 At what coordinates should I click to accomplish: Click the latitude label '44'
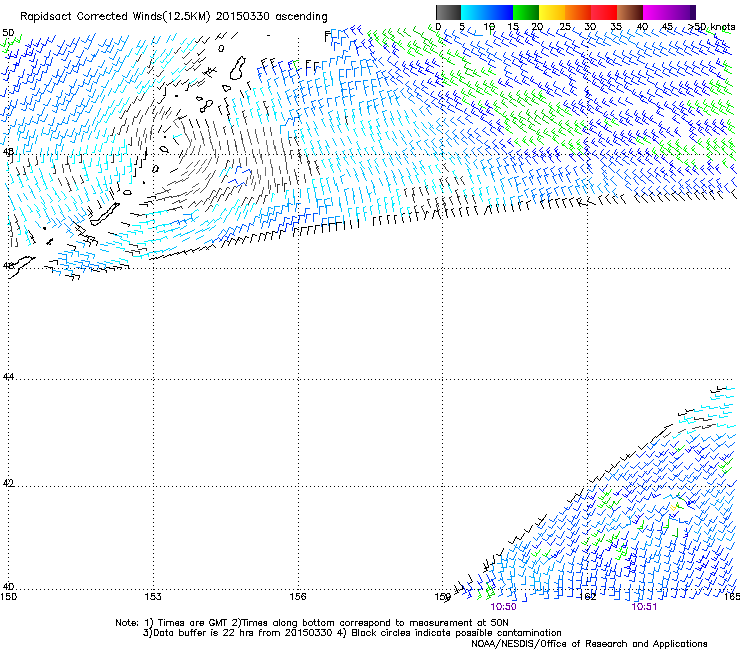point(8,377)
